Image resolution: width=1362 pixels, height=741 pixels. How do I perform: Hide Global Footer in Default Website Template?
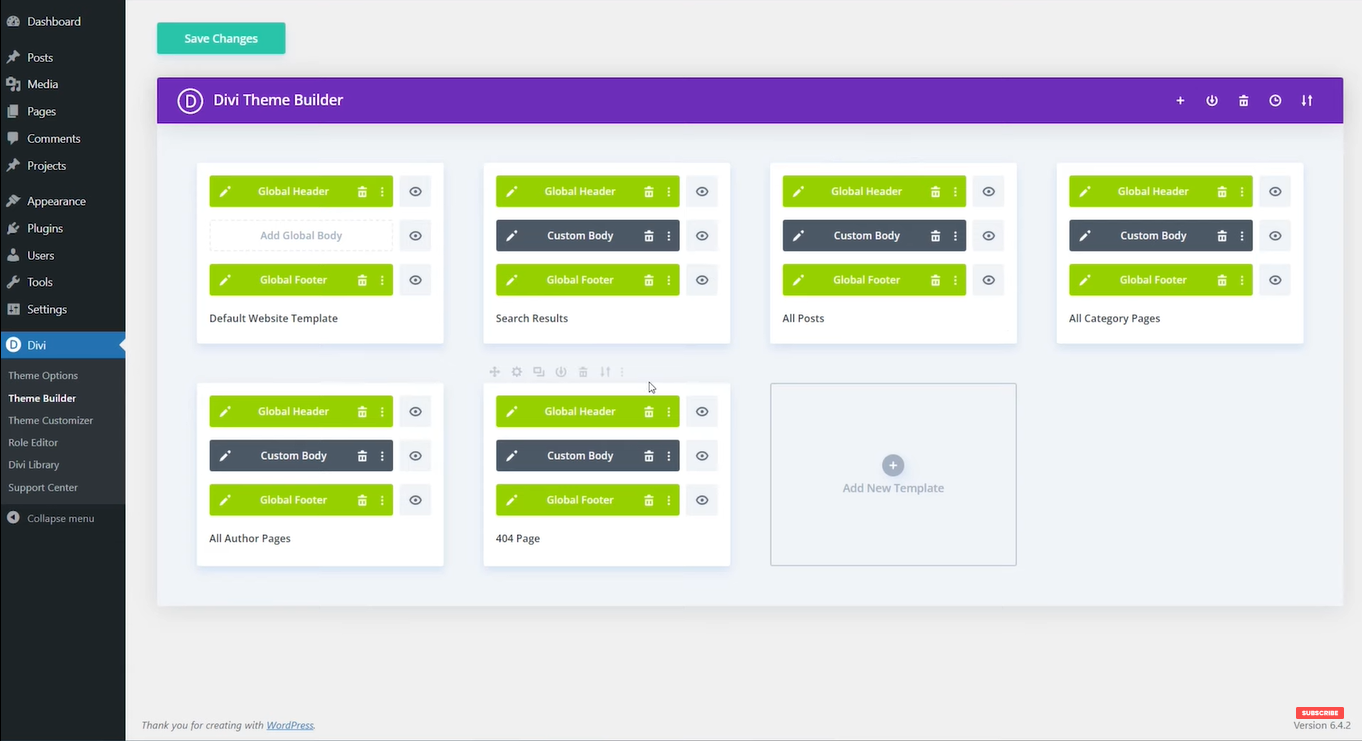415,280
